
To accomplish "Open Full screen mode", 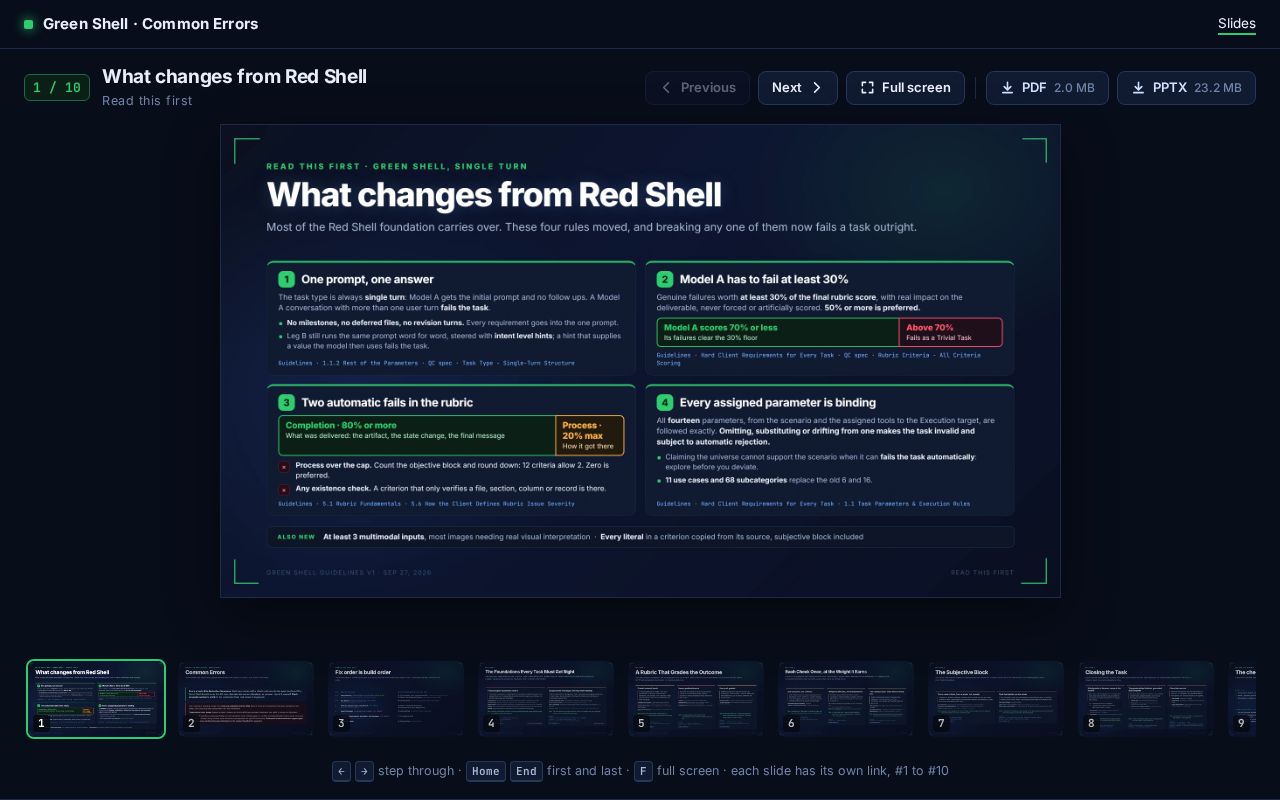I will click(x=905, y=88).
